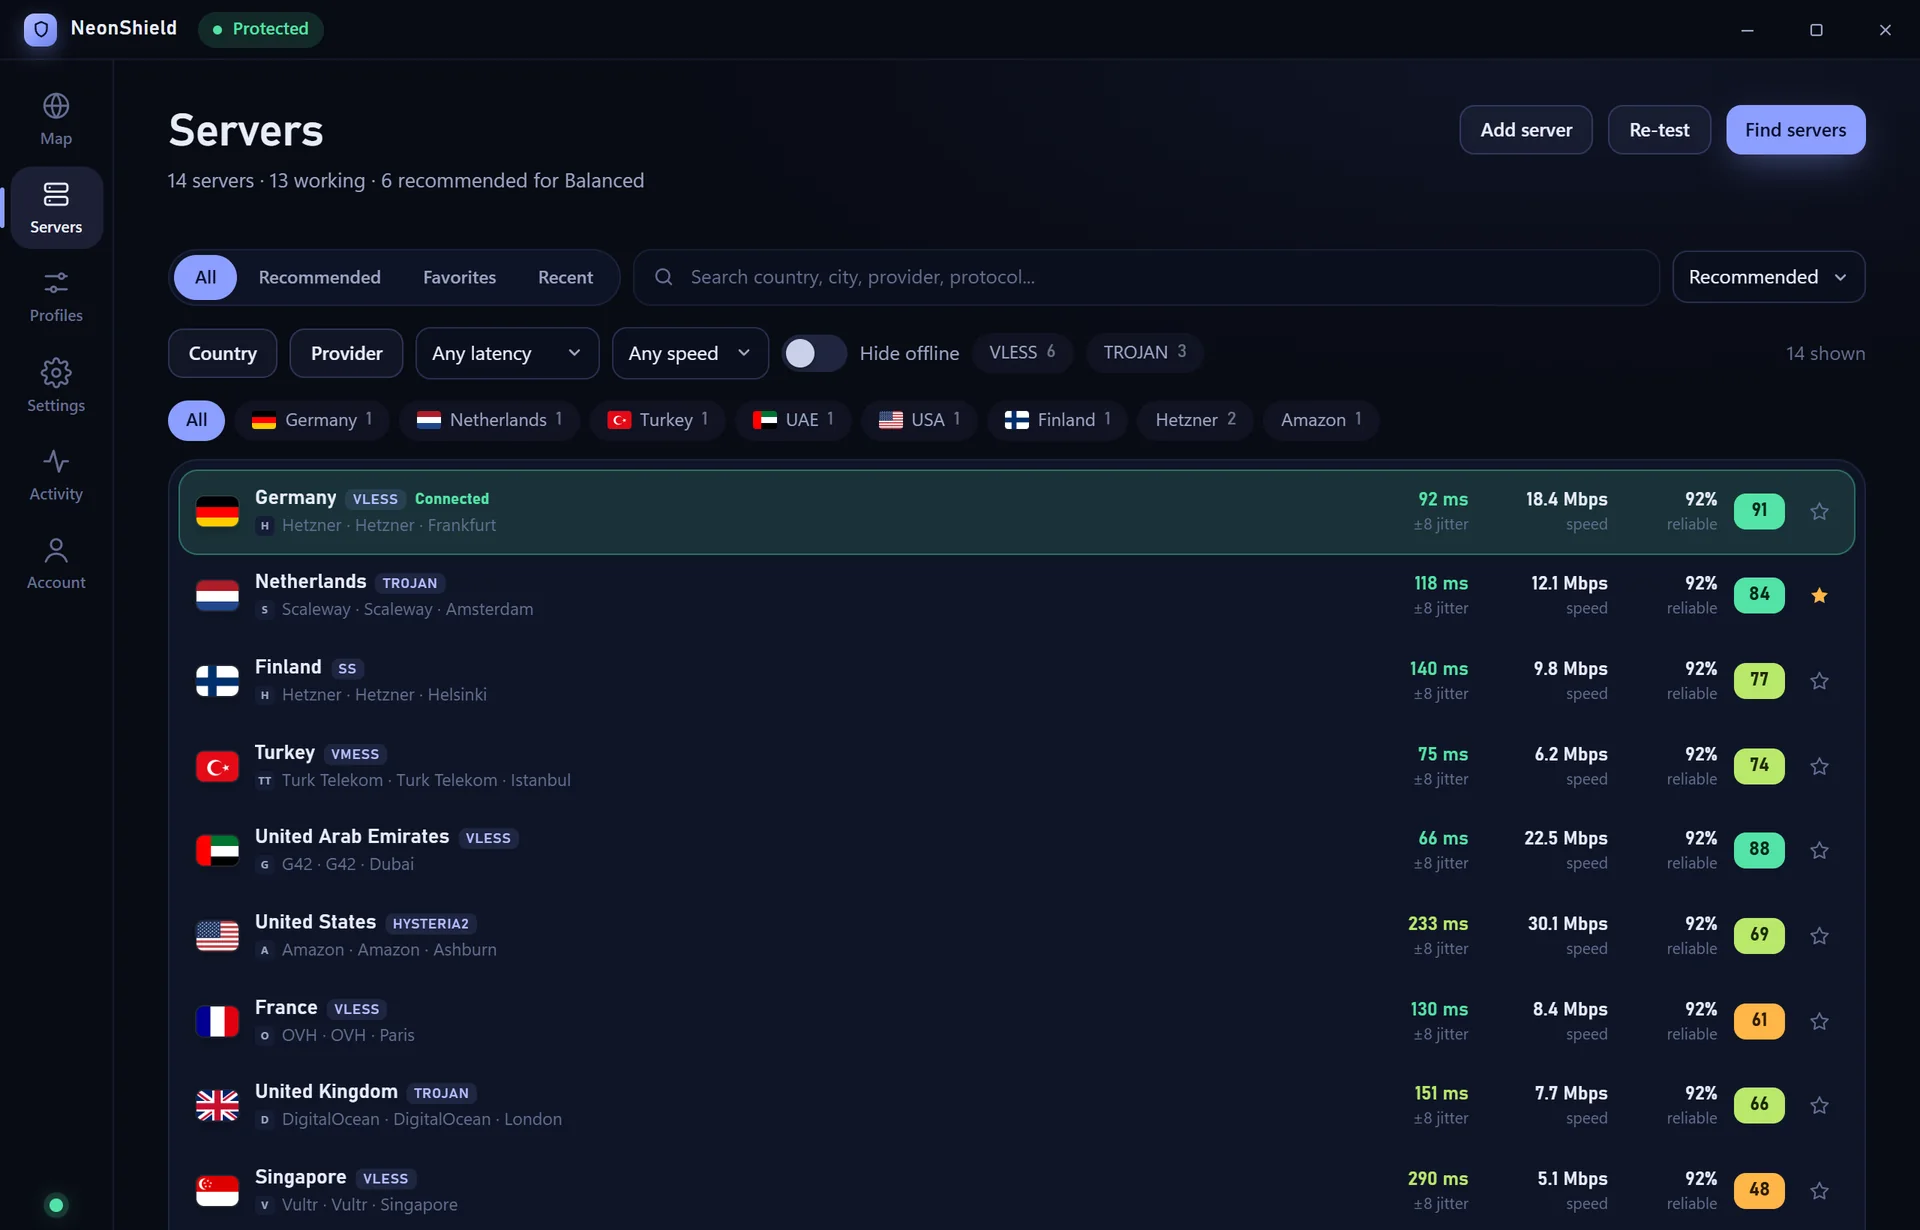The image size is (1920, 1230).
Task: Switch to the Recent tab
Action: [x=565, y=277]
